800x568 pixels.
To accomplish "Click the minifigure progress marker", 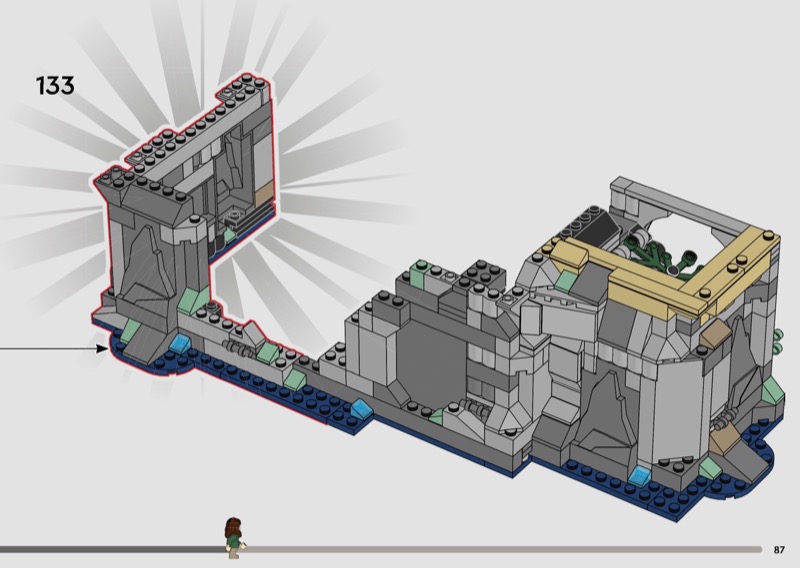I will click(233, 535).
